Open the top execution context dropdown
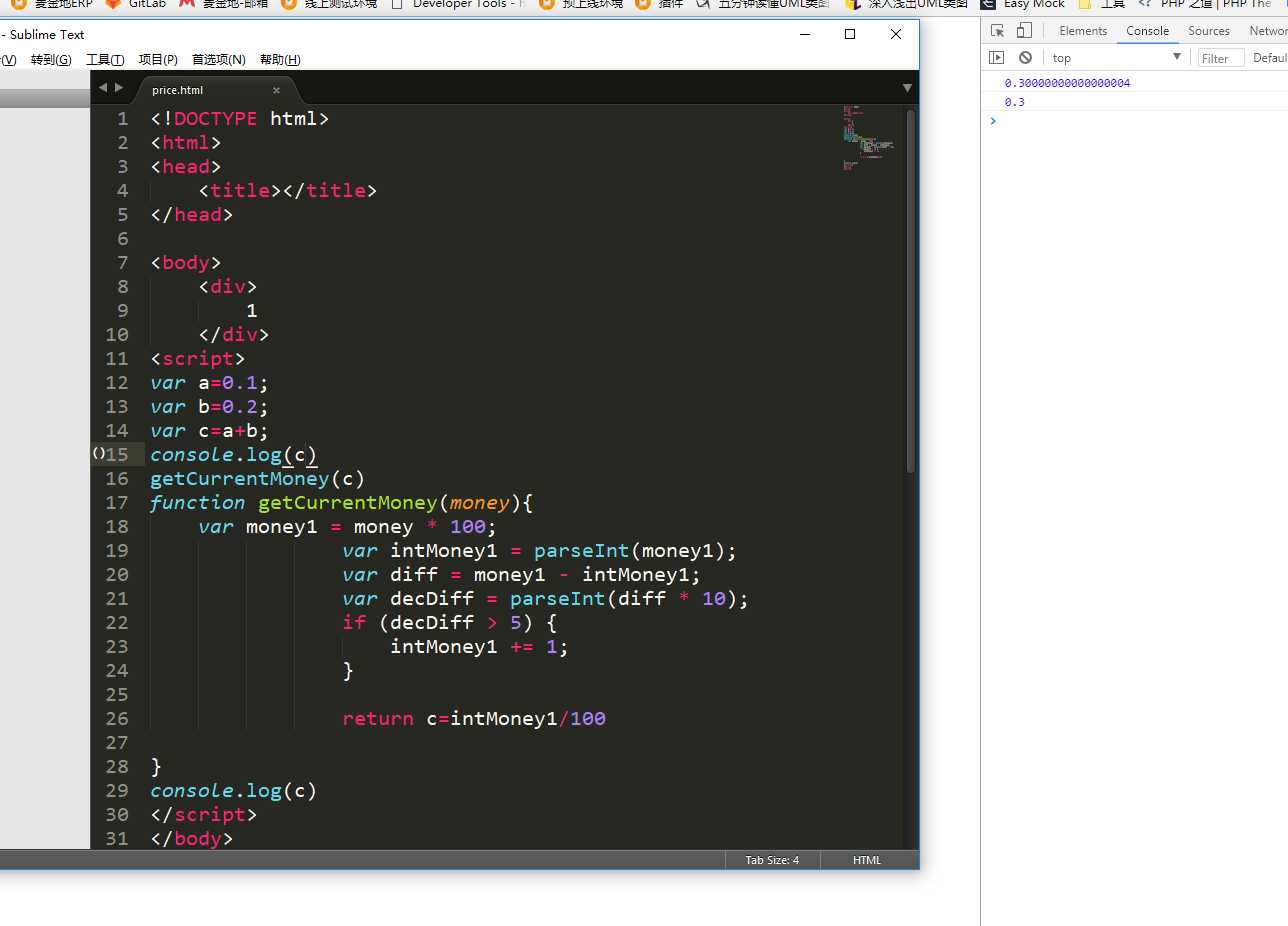Image resolution: width=1288 pixels, height=926 pixels. (x=1116, y=58)
